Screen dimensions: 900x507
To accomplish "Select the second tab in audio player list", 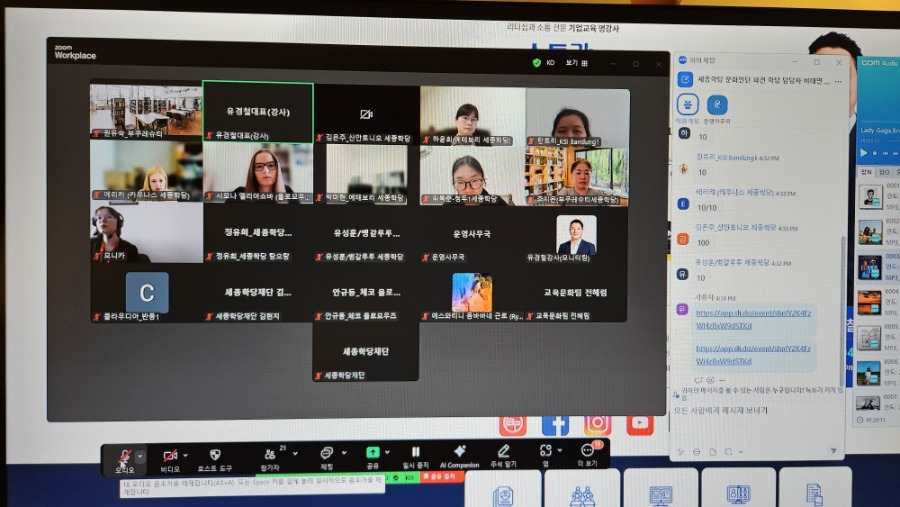I will click(x=883, y=172).
